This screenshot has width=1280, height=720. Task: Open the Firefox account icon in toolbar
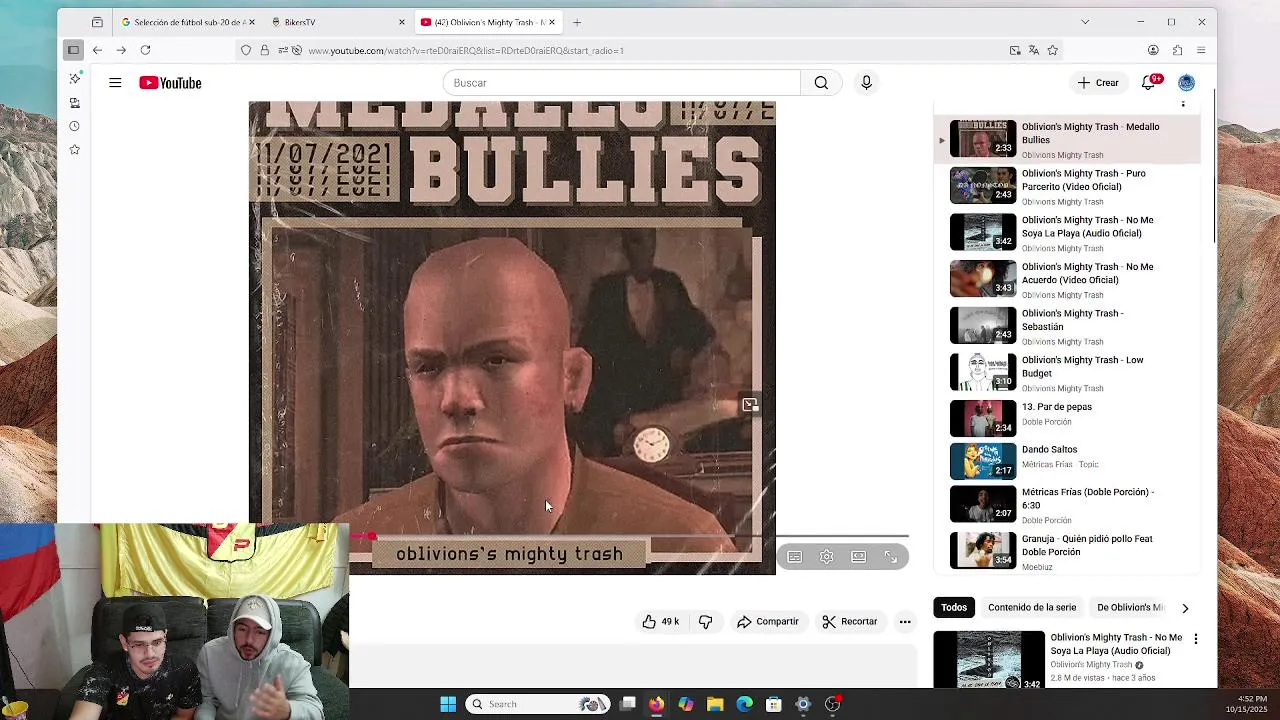coord(1153,50)
